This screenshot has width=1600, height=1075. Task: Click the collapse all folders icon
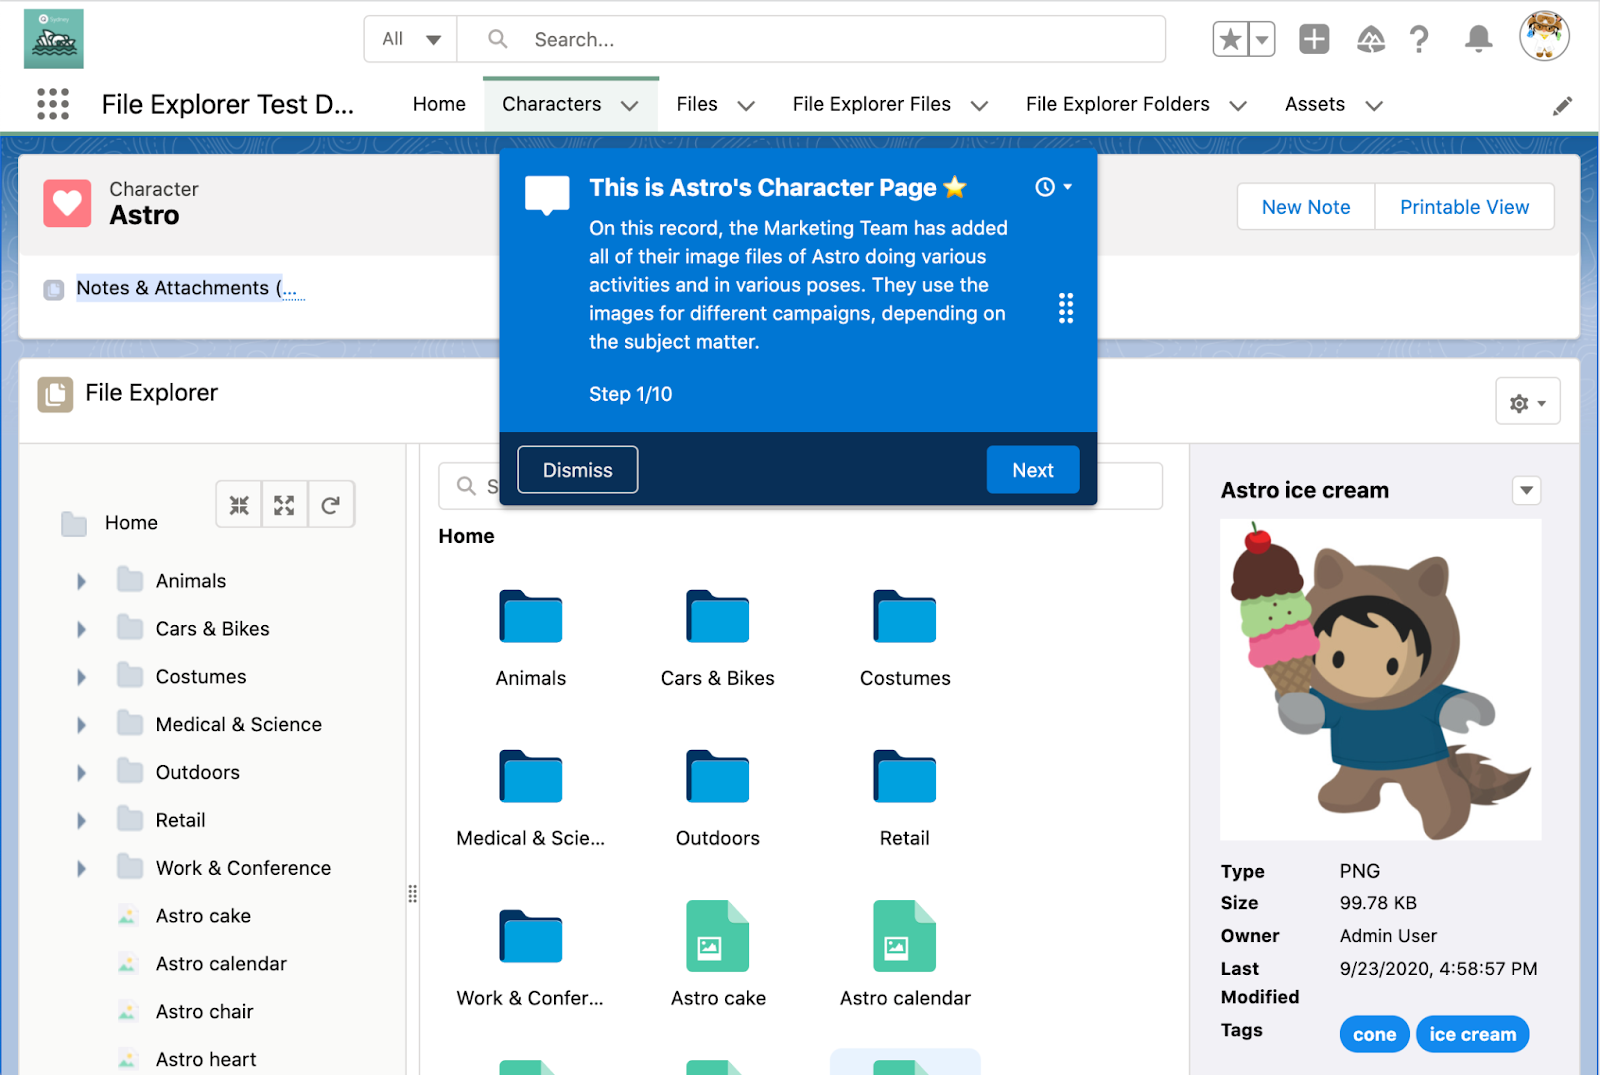coord(239,505)
